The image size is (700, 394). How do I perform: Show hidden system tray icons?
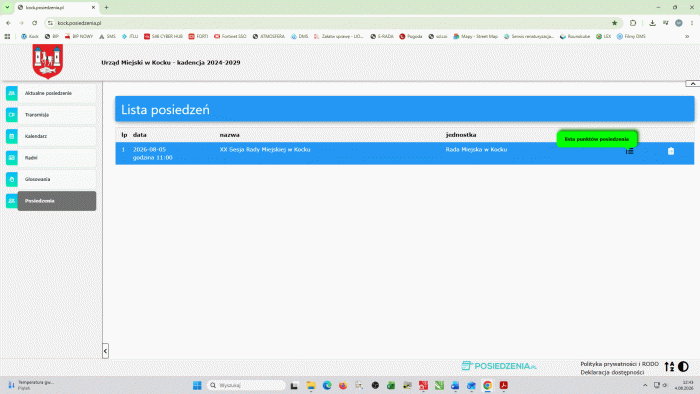[645, 385]
